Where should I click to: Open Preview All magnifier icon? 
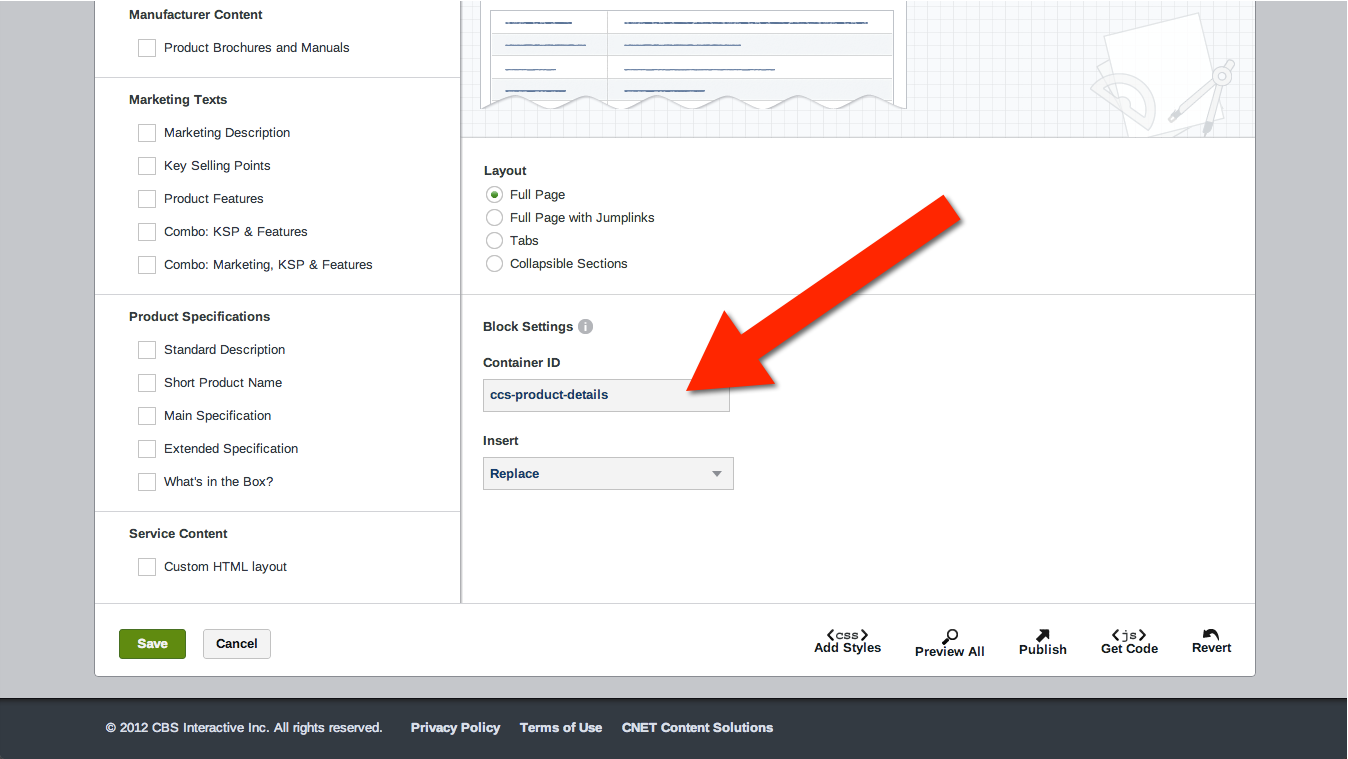click(x=950, y=636)
